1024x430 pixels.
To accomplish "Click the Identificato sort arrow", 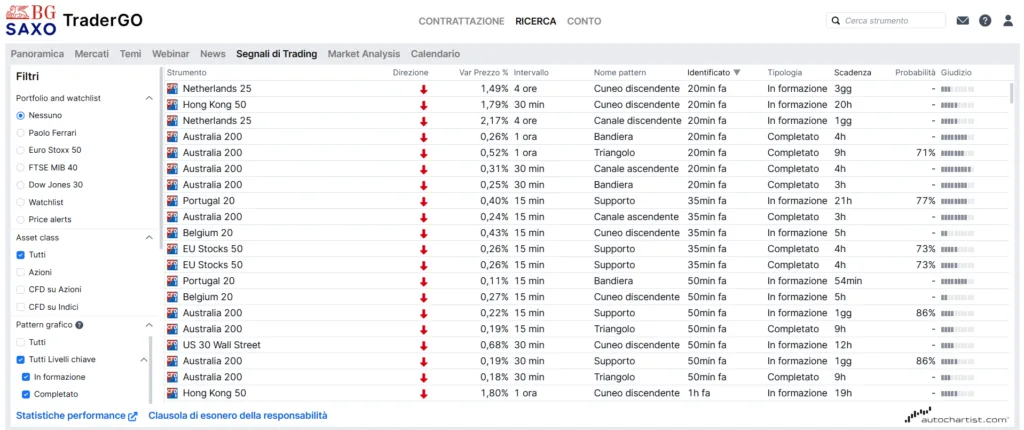I will pos(737,73).
